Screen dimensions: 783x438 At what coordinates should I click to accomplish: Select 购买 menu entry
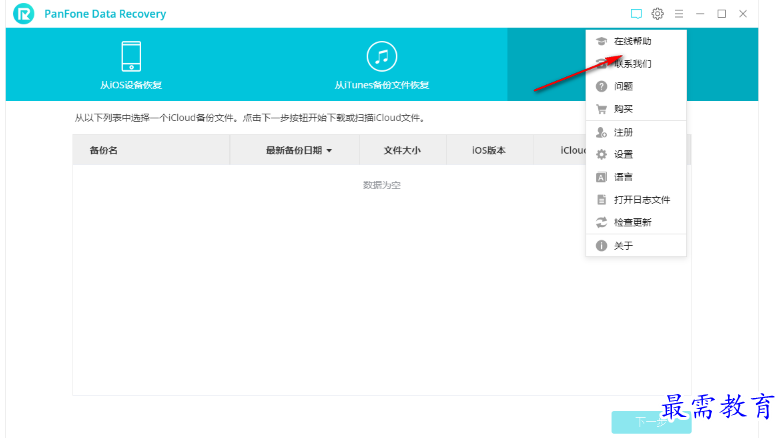636,109
